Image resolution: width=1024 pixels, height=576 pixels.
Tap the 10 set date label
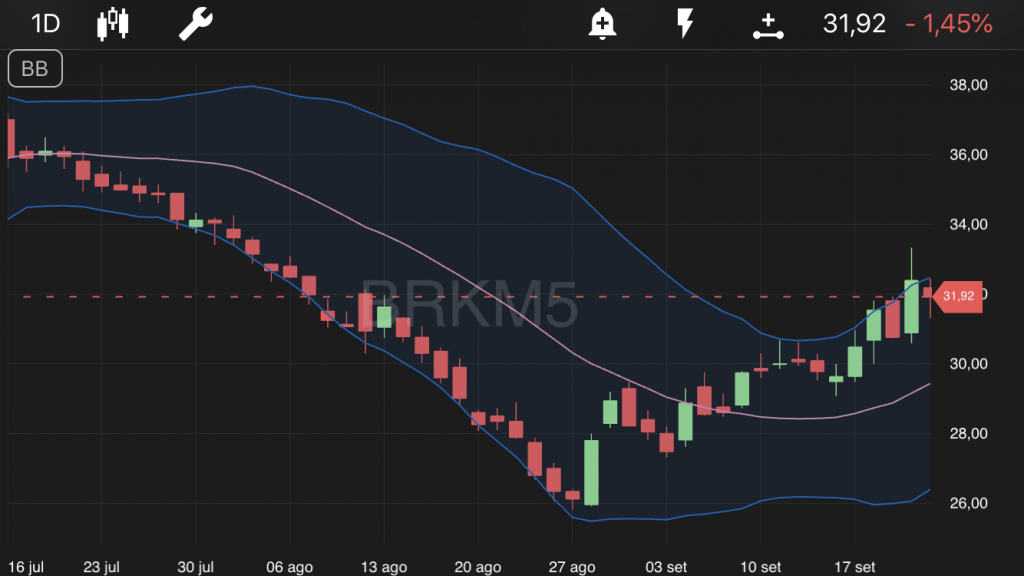760,567
